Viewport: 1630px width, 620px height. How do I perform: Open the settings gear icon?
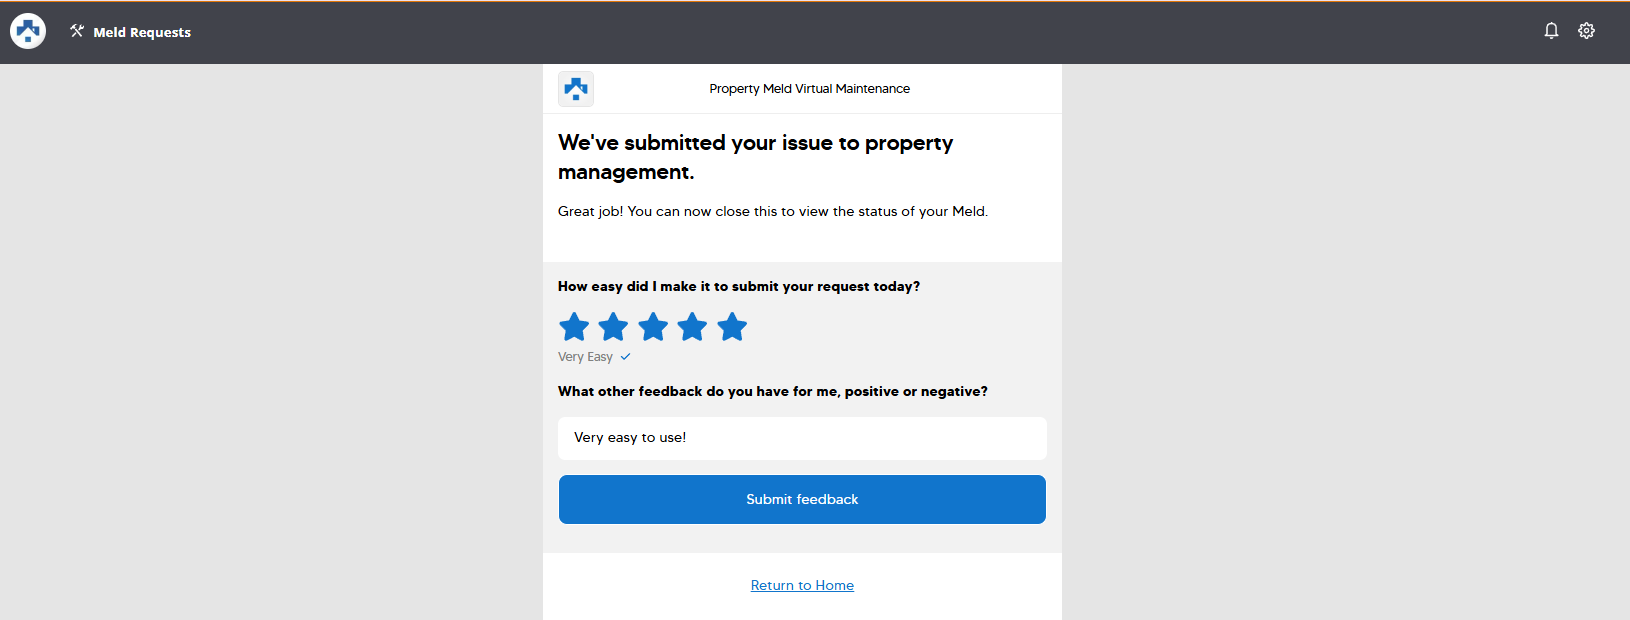pyautogui.click(x=1586, y=31)
